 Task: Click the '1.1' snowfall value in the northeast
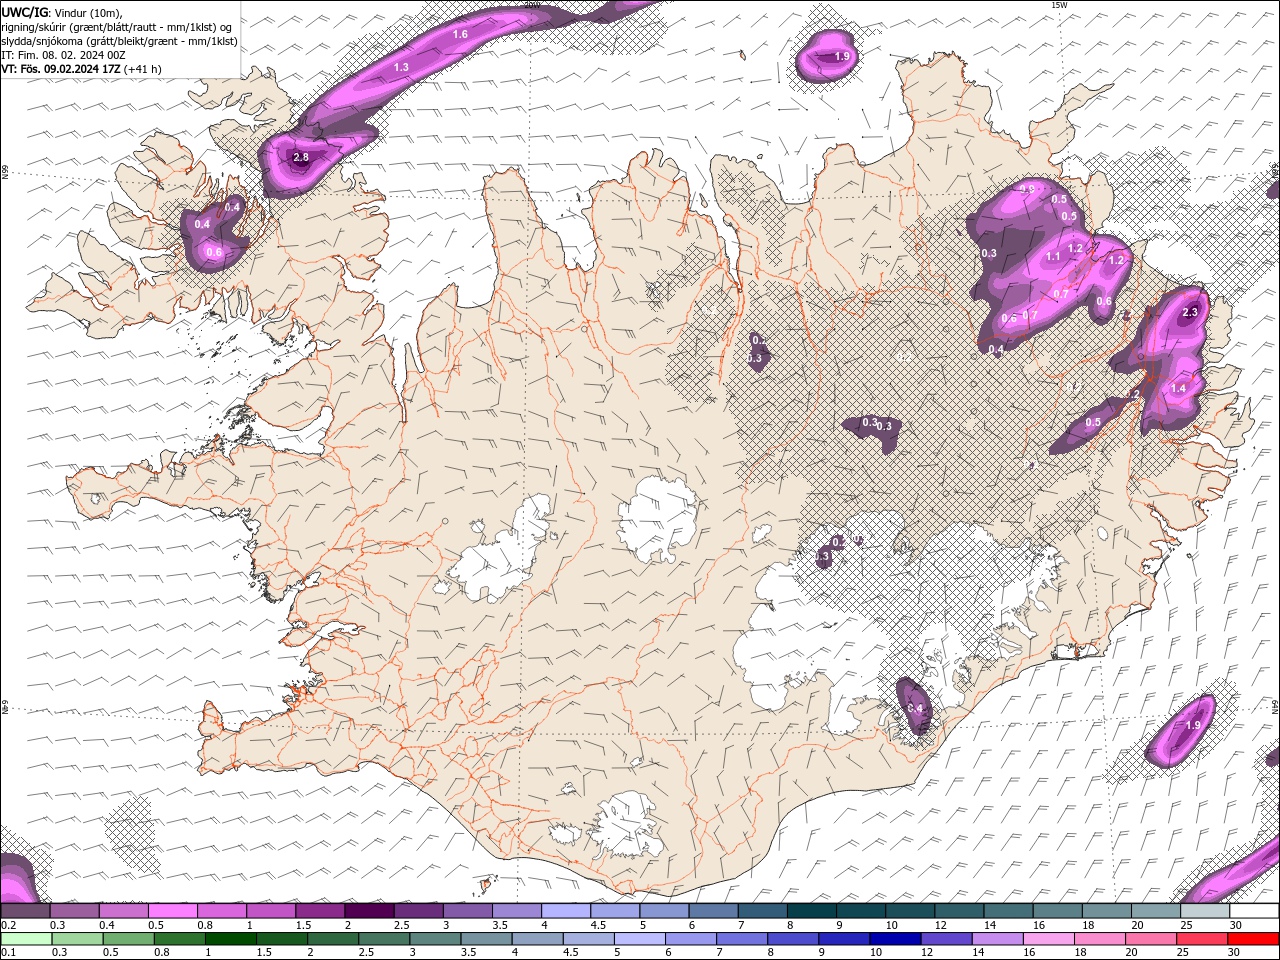click(x=1053, y=257)
